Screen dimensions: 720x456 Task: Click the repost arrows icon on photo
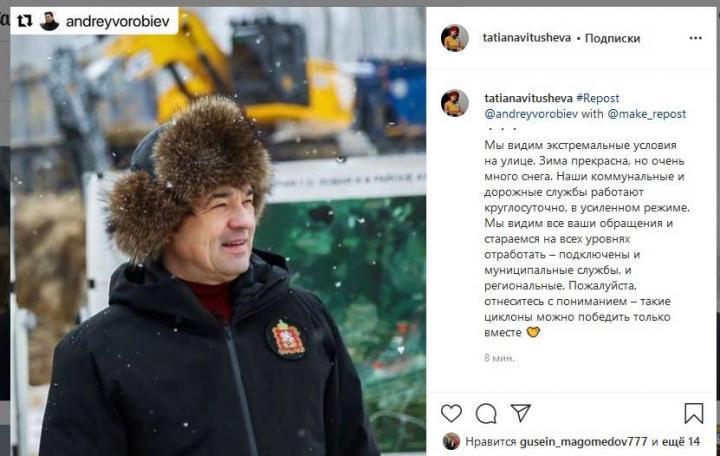coord(24,21)
